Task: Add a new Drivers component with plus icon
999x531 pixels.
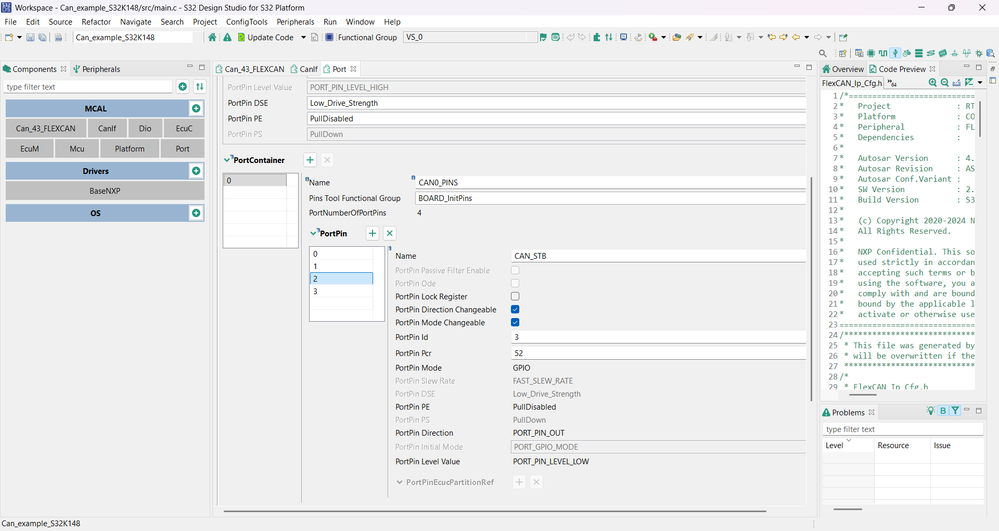Action: click(x=196, y=171)
